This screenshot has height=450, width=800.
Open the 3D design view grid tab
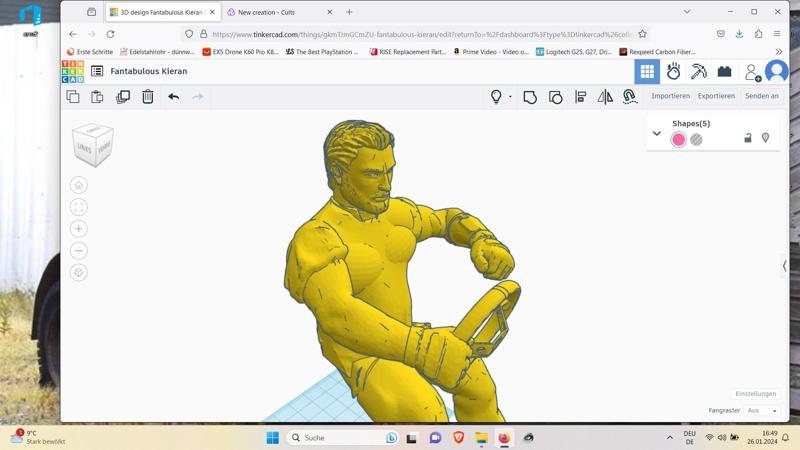tap(647, 72)
